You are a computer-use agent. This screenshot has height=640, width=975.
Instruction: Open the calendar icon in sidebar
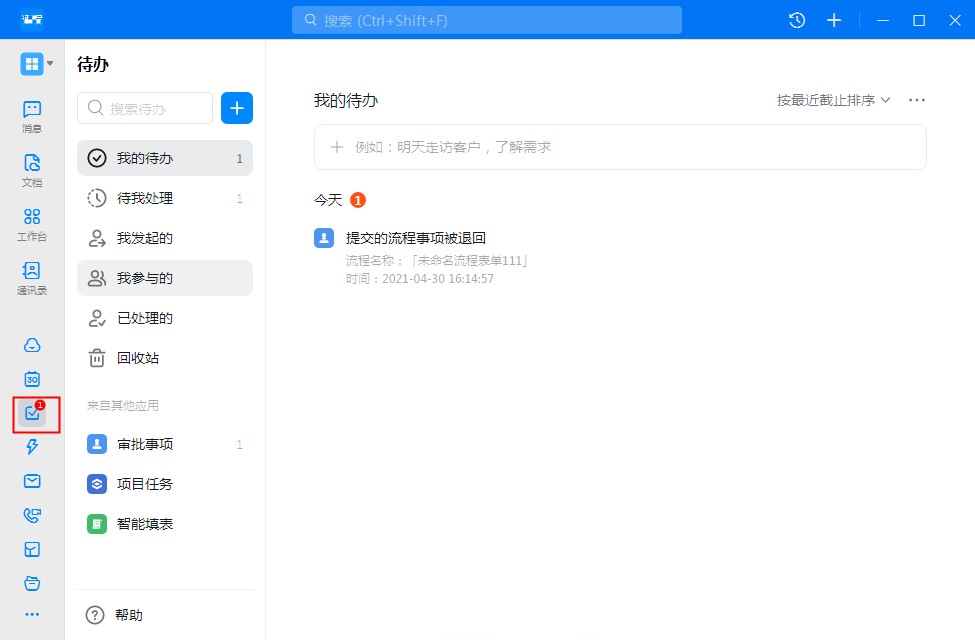(x=32, y=379)
